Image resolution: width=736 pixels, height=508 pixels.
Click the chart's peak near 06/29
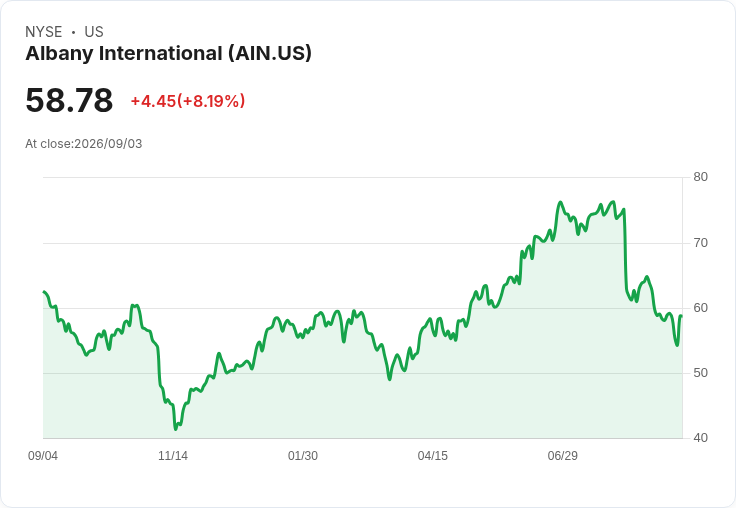560,202
